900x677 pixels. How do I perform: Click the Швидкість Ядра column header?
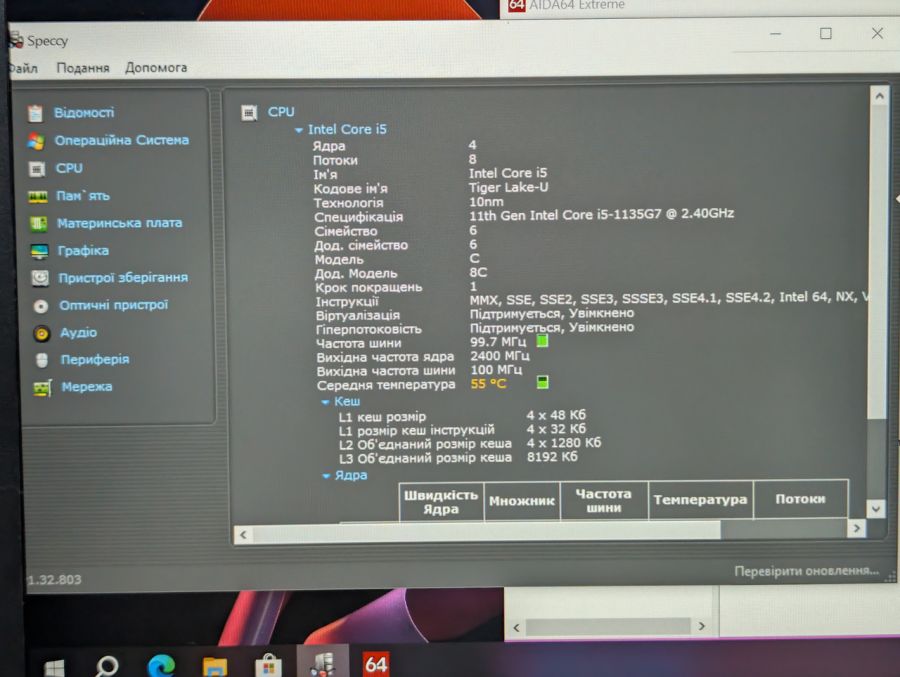441,502
